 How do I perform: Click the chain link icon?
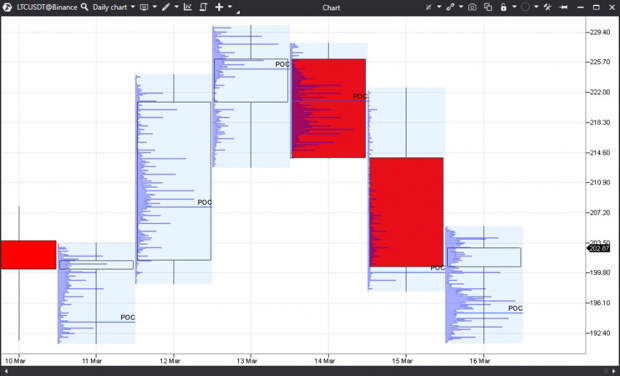[450, 7]
